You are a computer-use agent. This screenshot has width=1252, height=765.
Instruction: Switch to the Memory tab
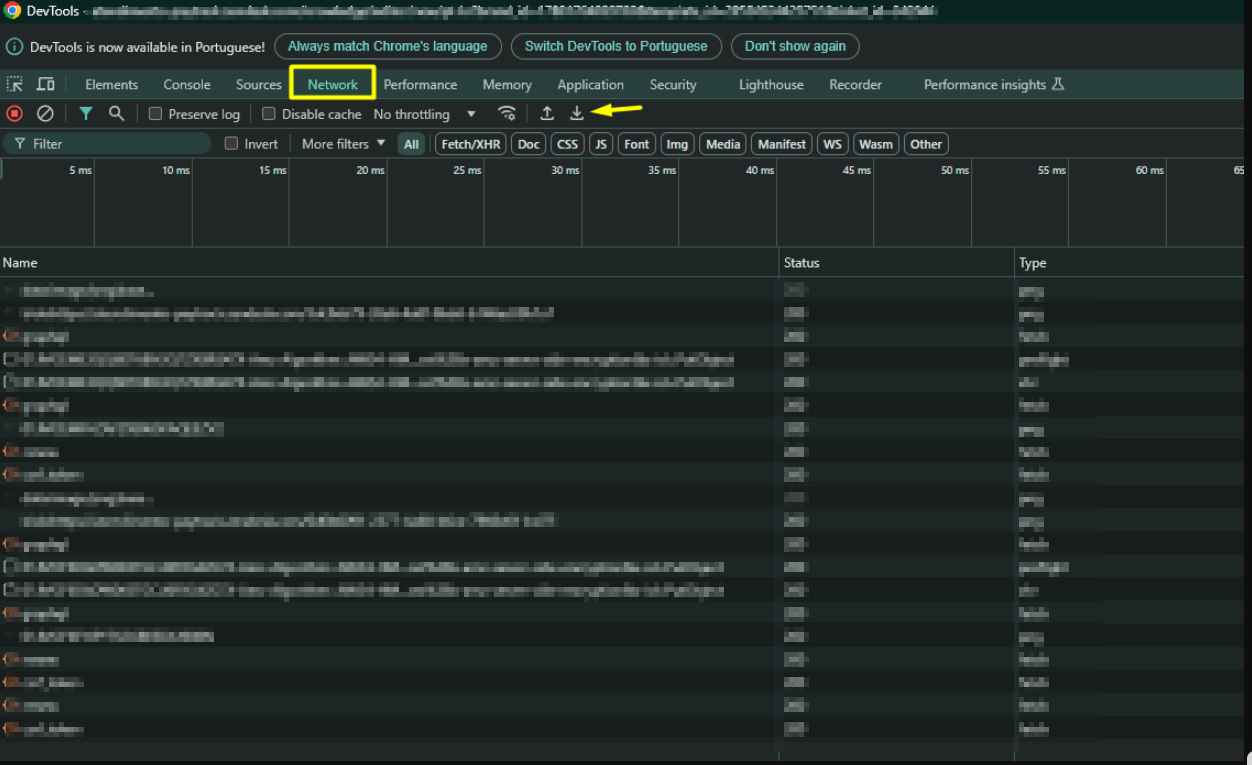(x=507, y=85)
